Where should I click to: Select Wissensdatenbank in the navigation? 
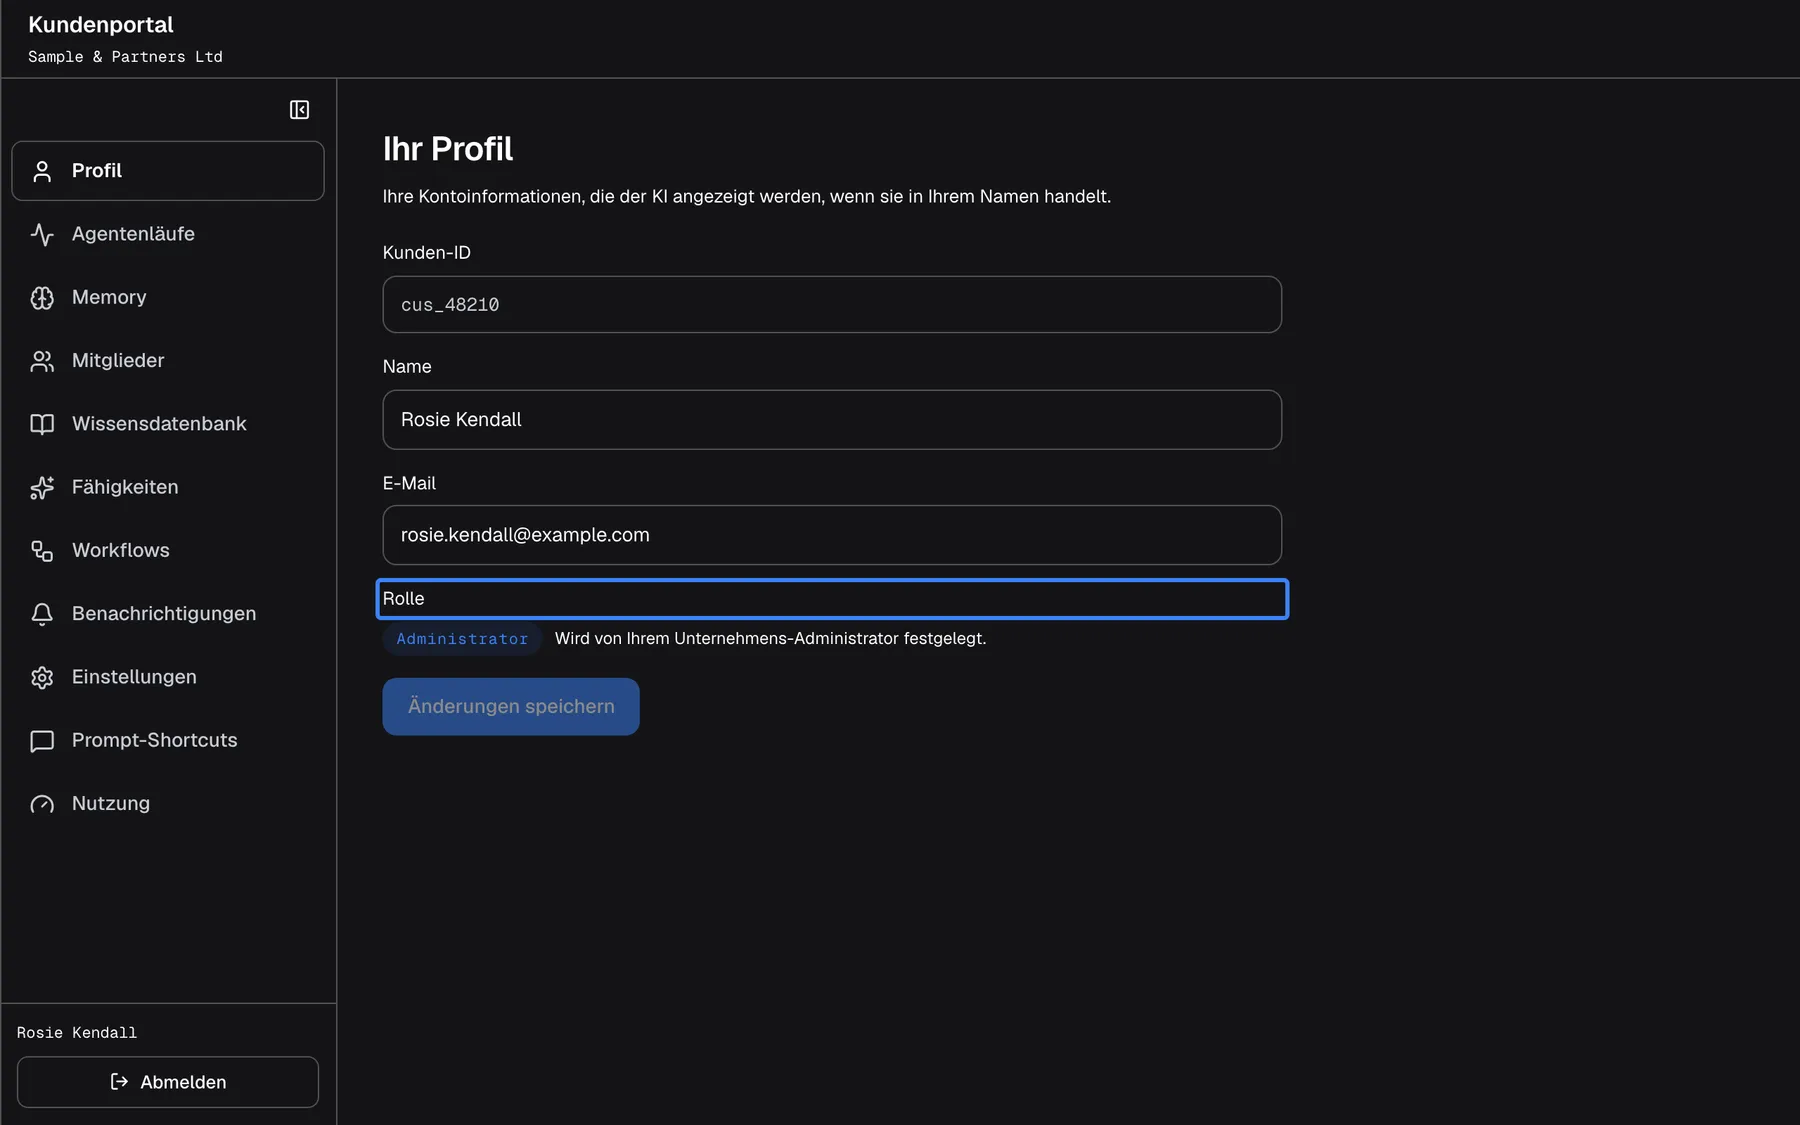click(x=168, y=423)
